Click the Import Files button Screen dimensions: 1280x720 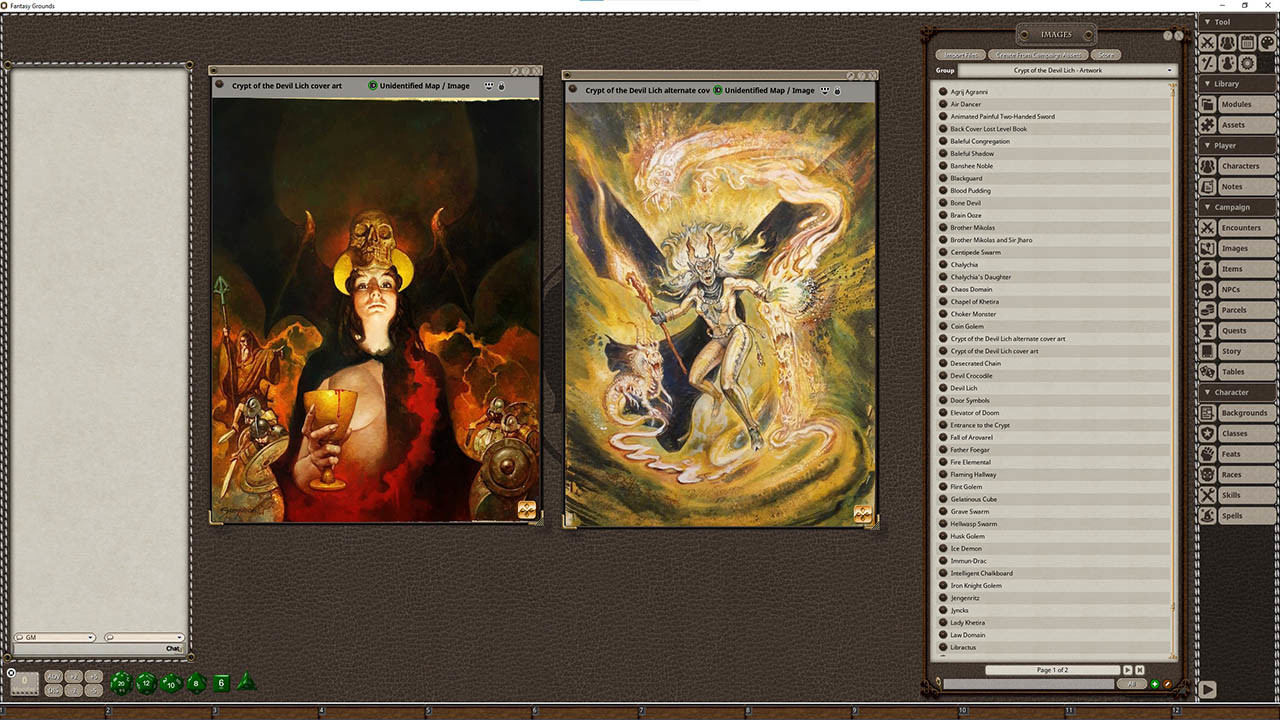click(x=961, y=55)
